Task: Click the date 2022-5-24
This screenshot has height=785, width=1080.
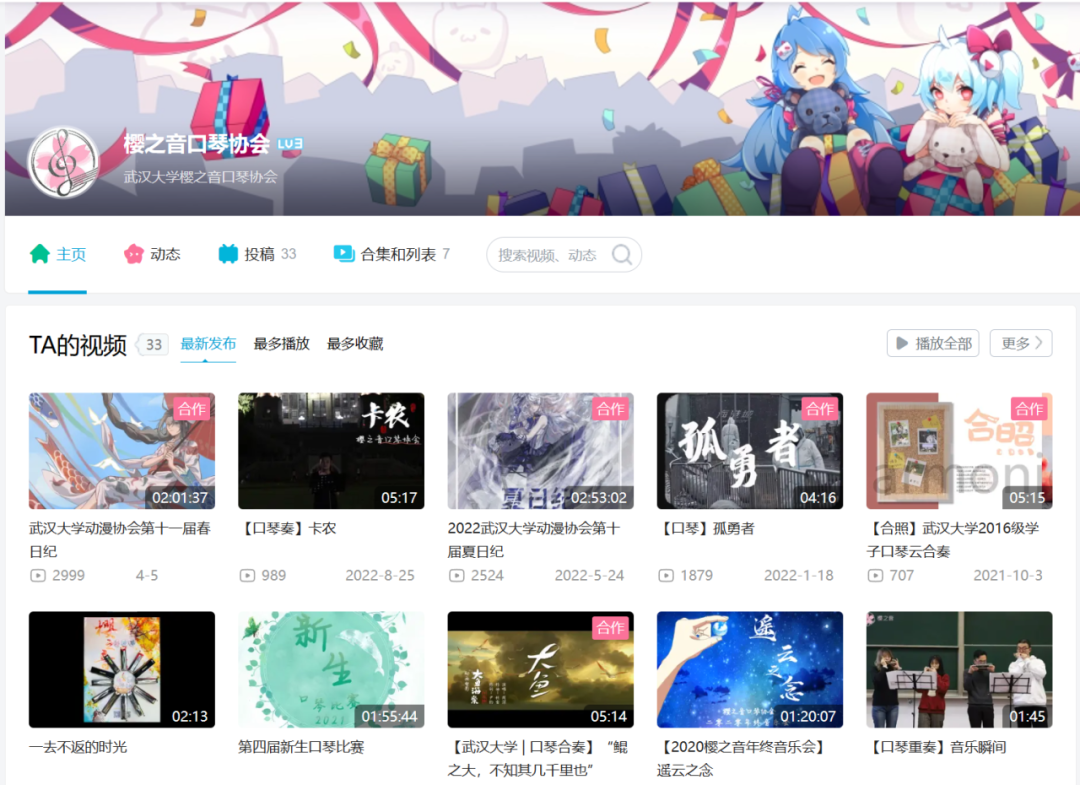Action: [590, 576]
